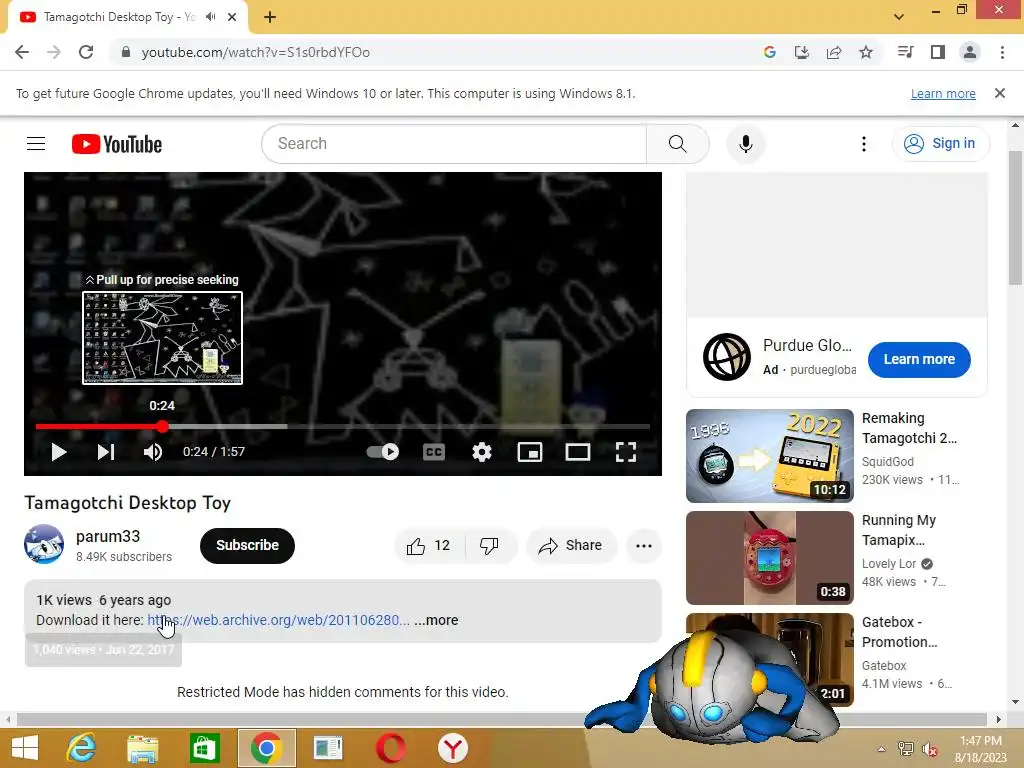
Task: Bookmark this tab with the star
Action: coord(865,52)
